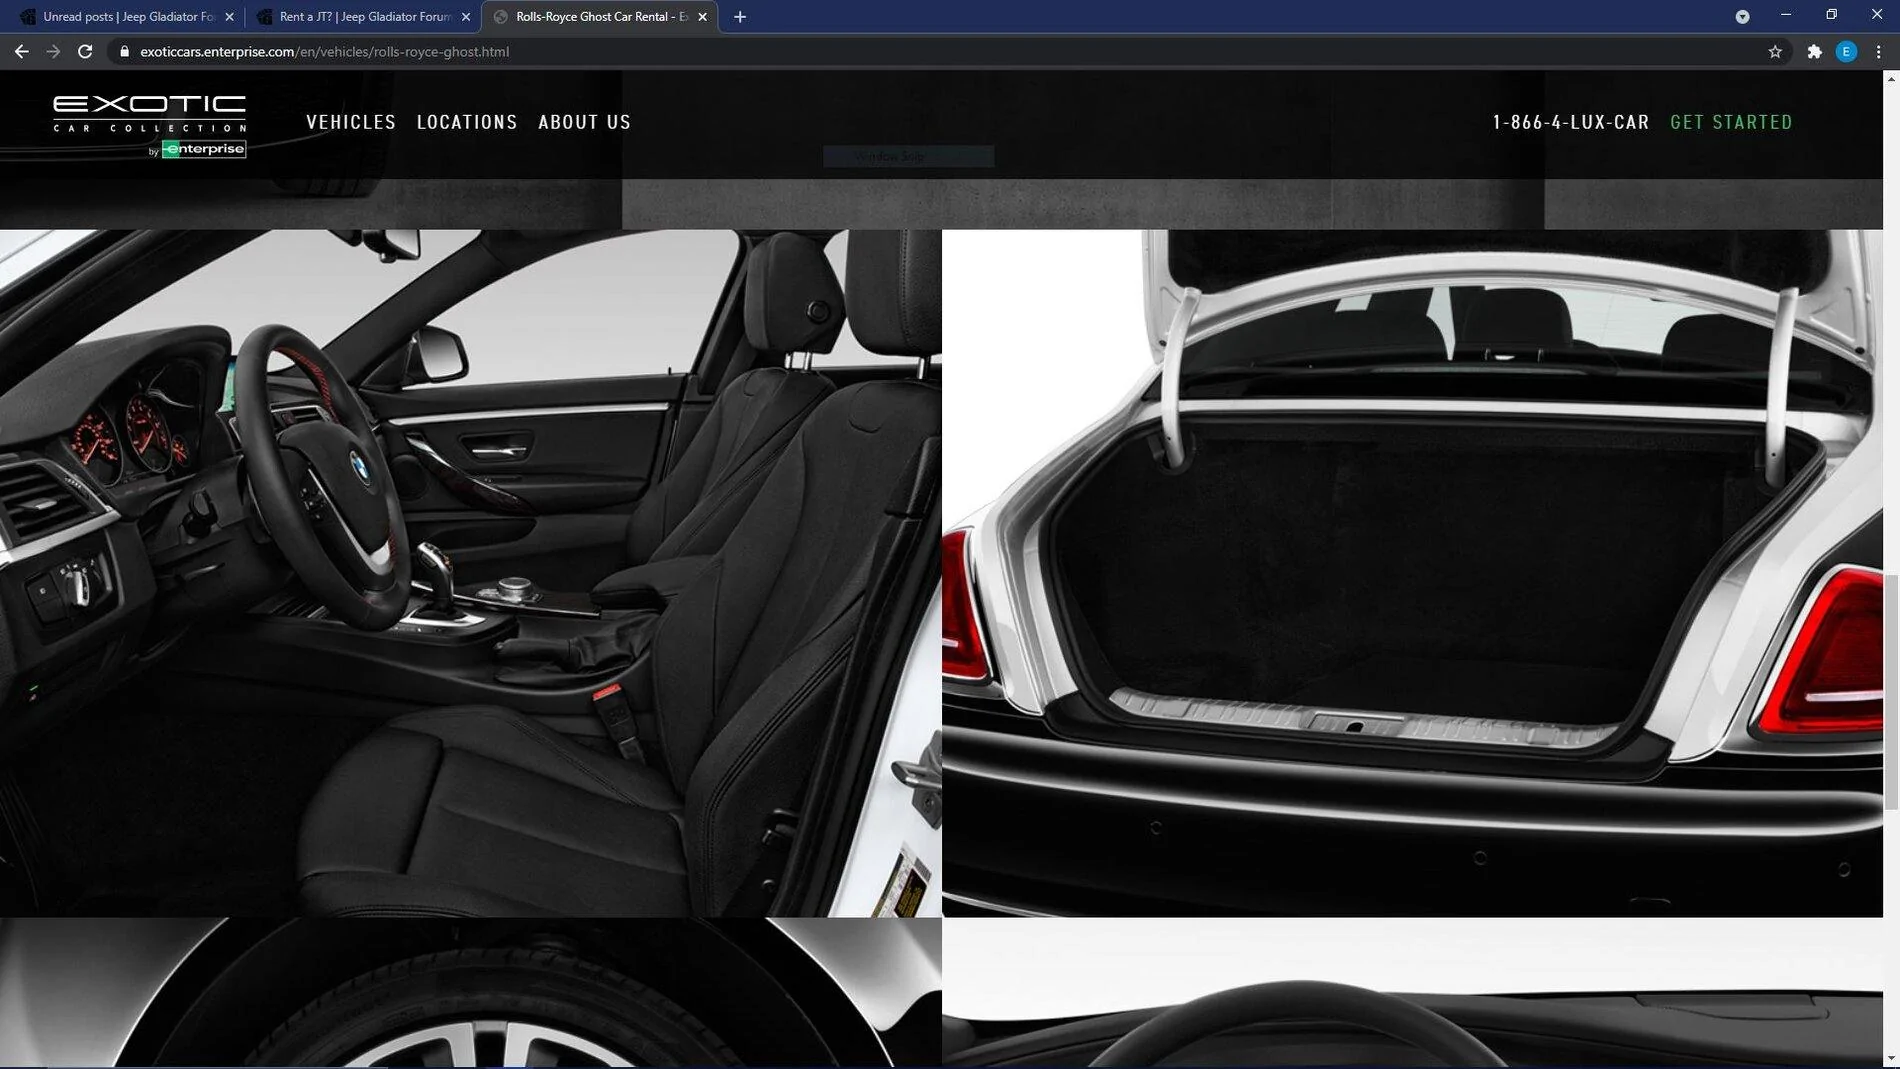Reload the Rolls-Royce Ghost page
1900x1069 pixels.
(x=85, y=51)
